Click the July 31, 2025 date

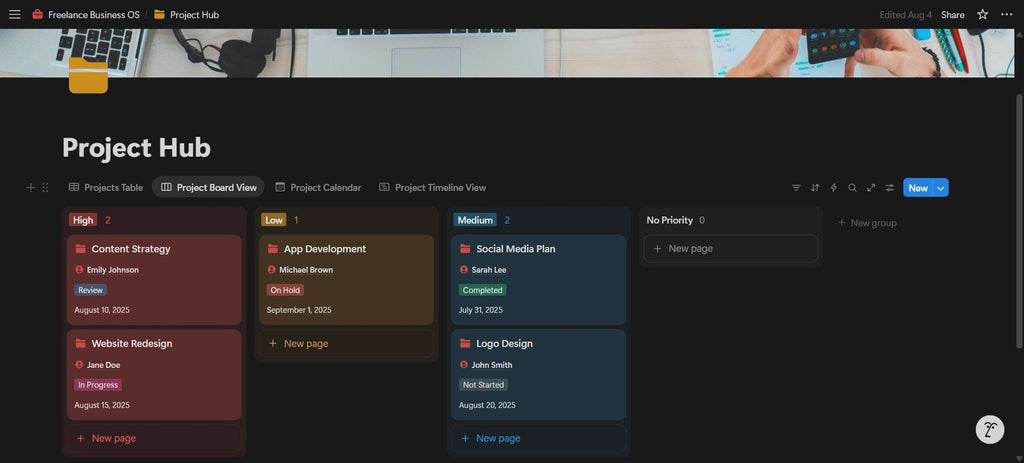click(481, 310)
